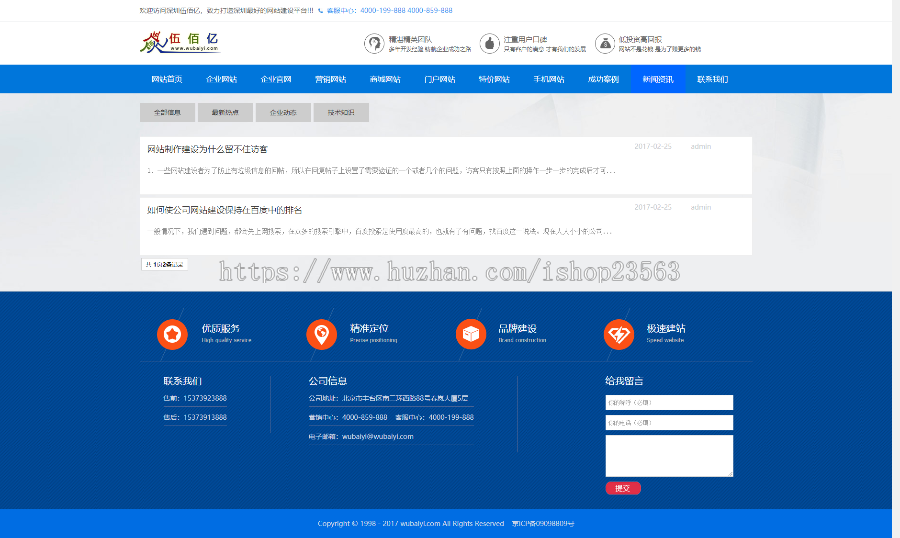900x538 pixels.
Task: Focus the second message form input field
Action: pos(669,423)
